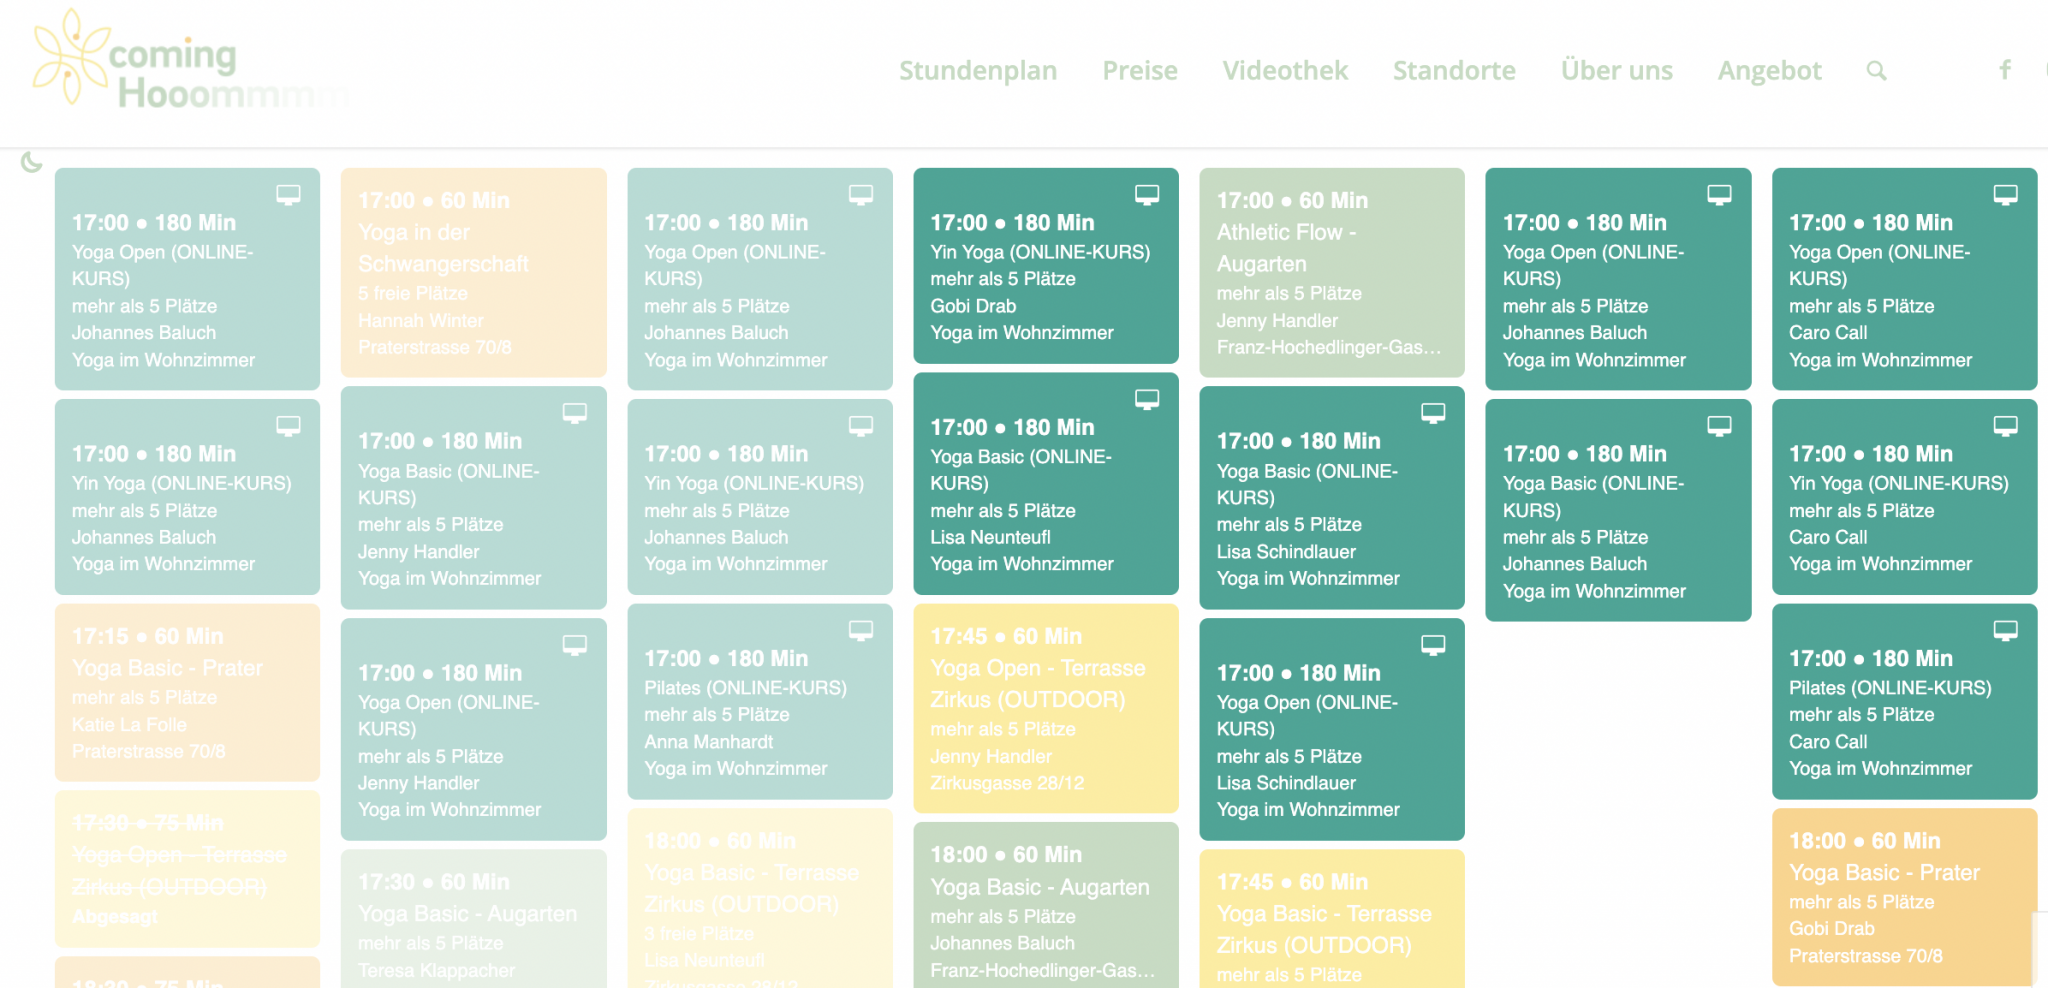Click monitor icon on Lisa Schindlauer Yoga Open card

(x=1433, y=646)
